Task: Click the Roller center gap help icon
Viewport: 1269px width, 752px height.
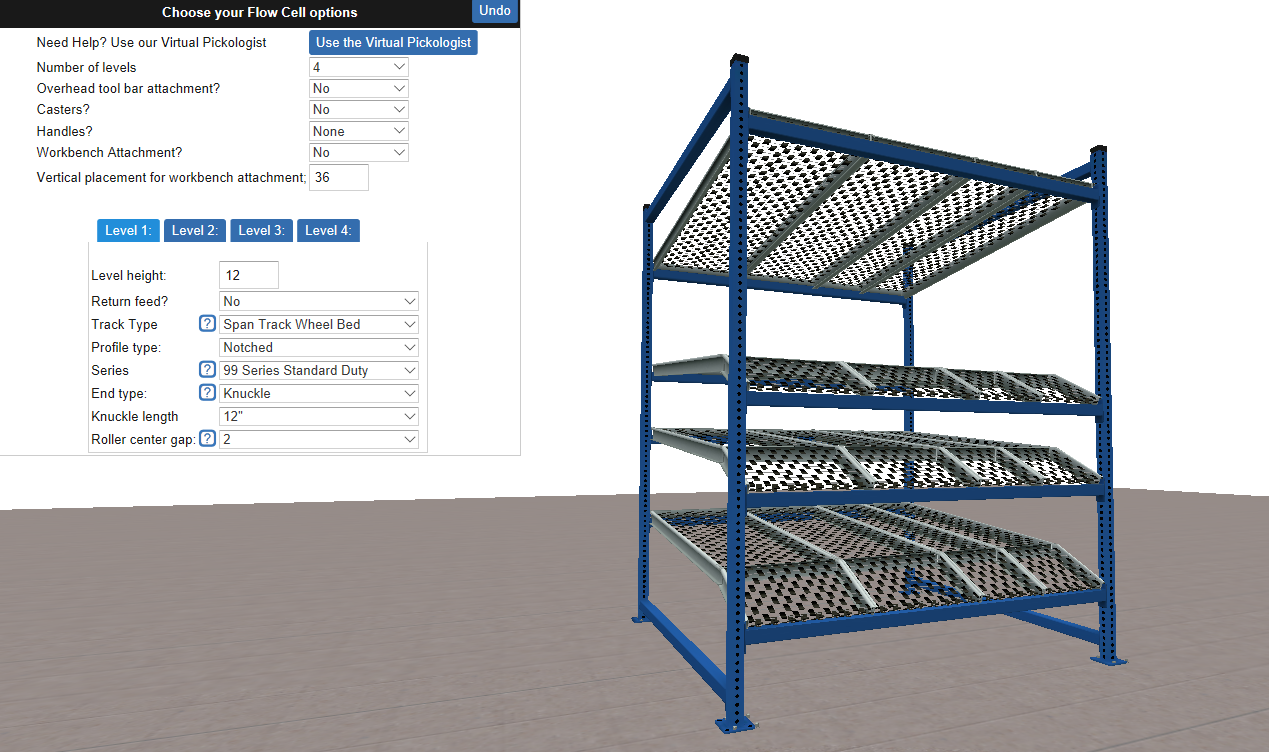Action: tap(207, 438)
